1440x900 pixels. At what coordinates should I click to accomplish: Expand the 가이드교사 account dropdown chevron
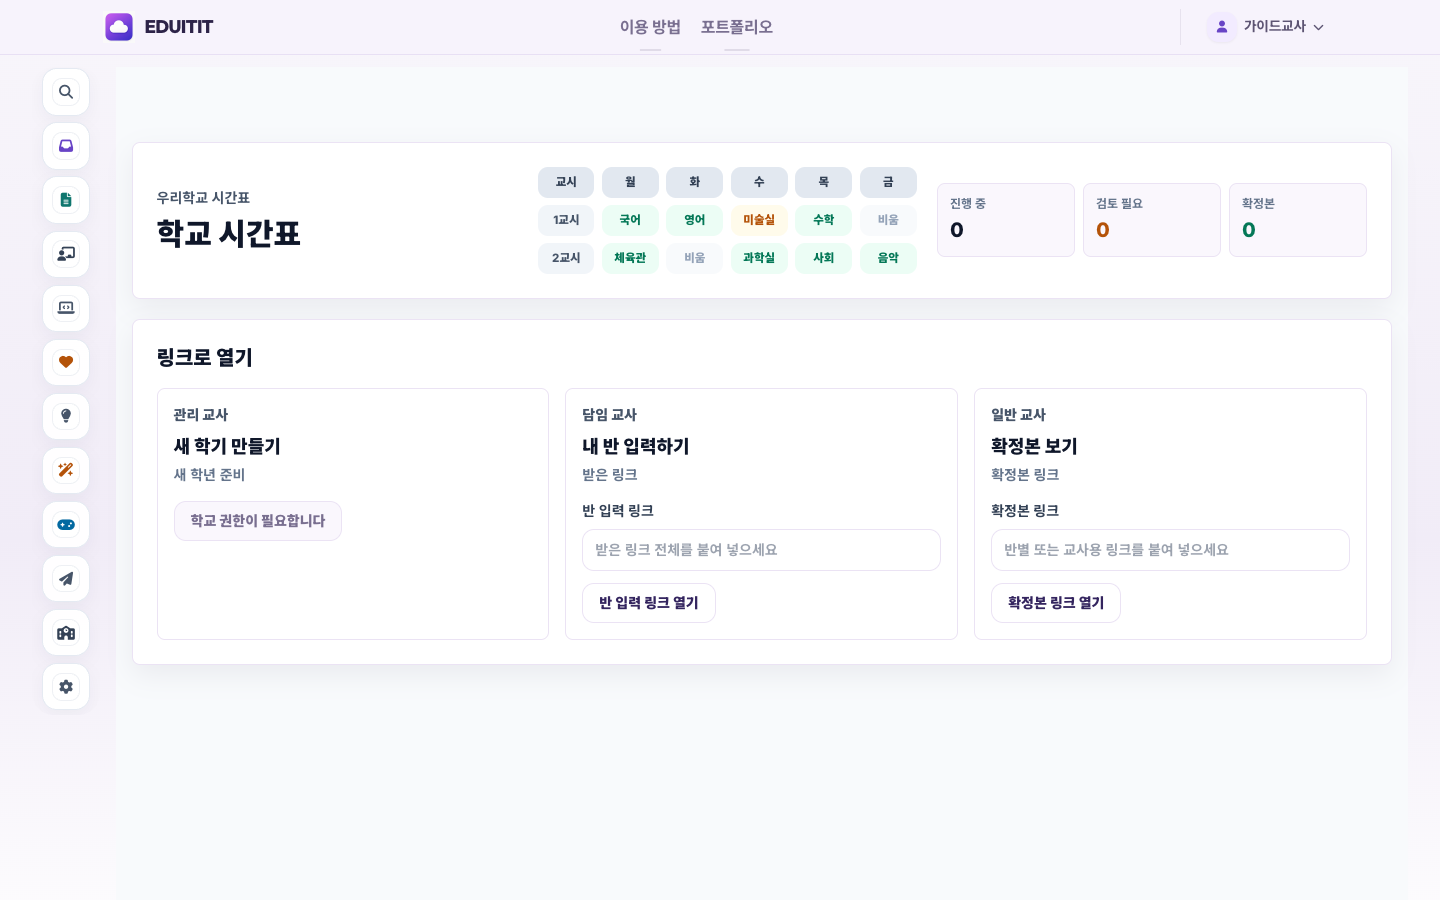[1318, 27]
